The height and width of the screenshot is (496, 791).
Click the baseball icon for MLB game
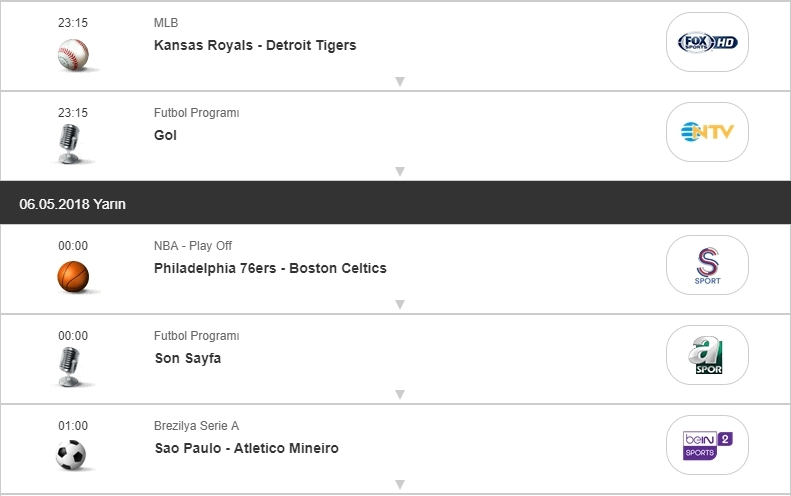pos(73,54)
